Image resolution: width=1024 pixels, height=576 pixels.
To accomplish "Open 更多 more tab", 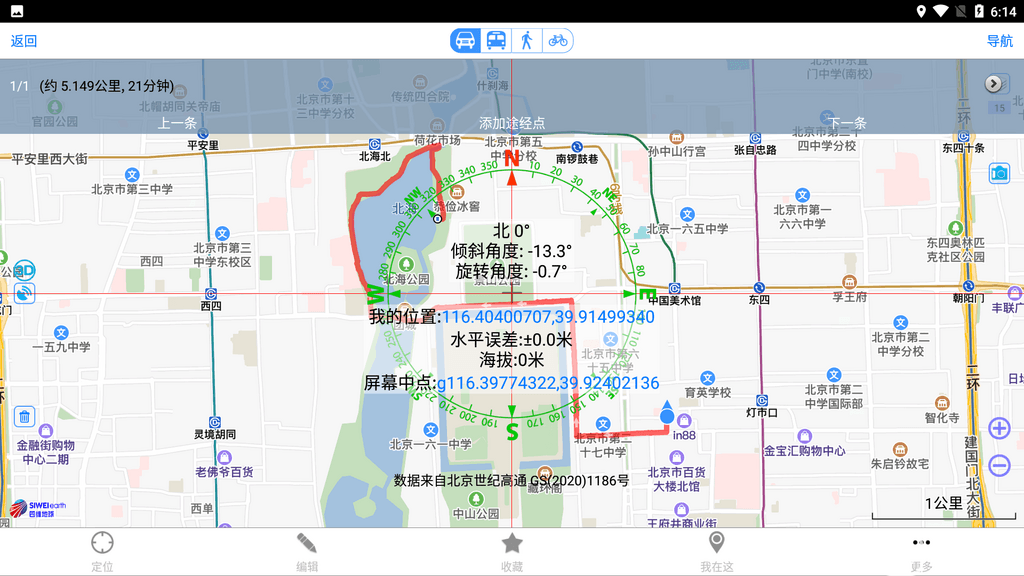I will pyautogui.click(x=921, y=552).
